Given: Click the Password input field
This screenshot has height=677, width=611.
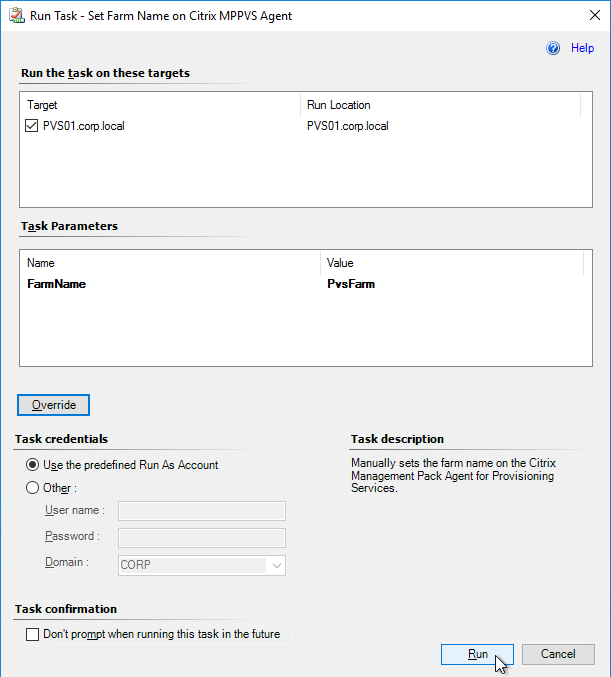Looking at the screenshot, I should pyautogui.click(x=202, y=538).
